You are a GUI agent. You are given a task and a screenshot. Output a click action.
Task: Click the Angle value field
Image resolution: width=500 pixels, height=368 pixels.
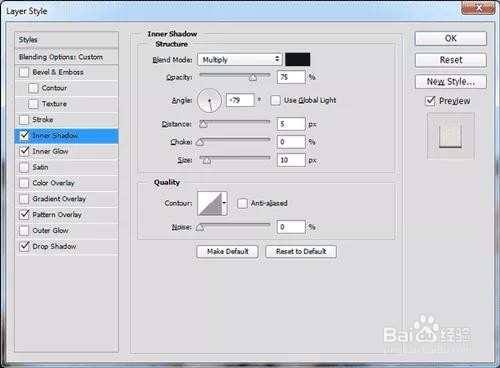click(x=240, y=100)
